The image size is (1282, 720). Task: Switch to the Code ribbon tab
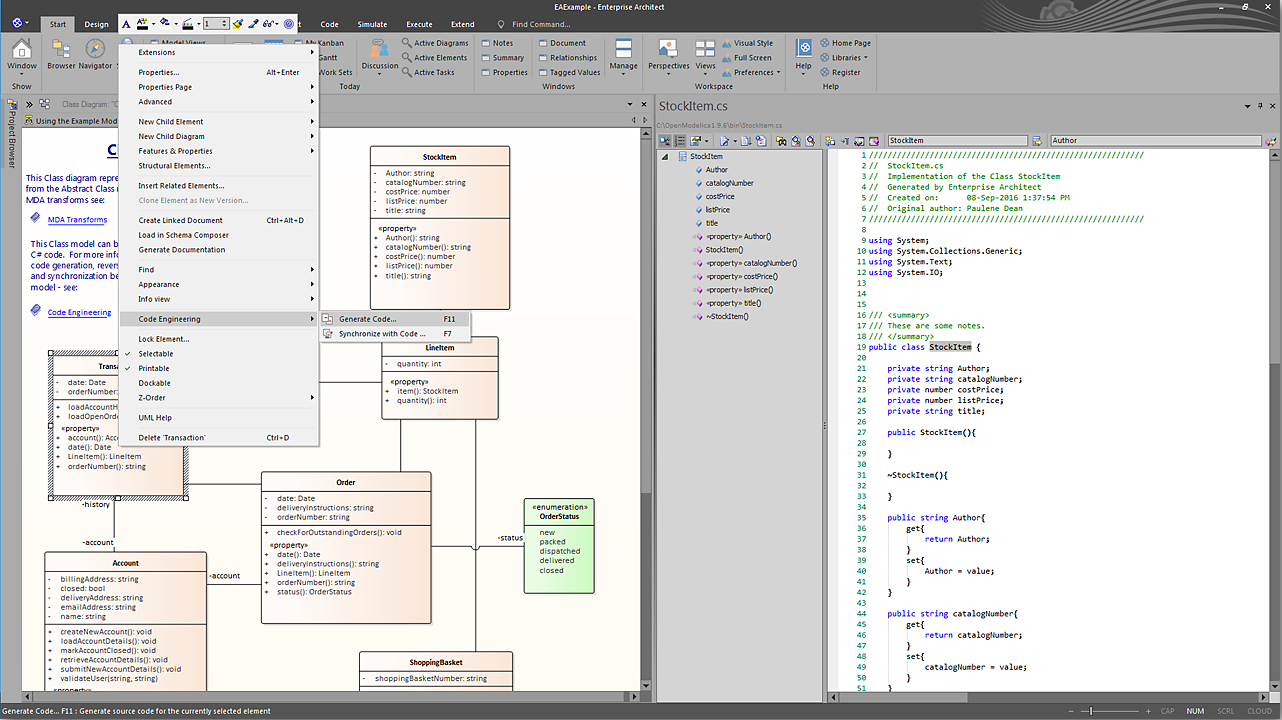coord(329,24)
